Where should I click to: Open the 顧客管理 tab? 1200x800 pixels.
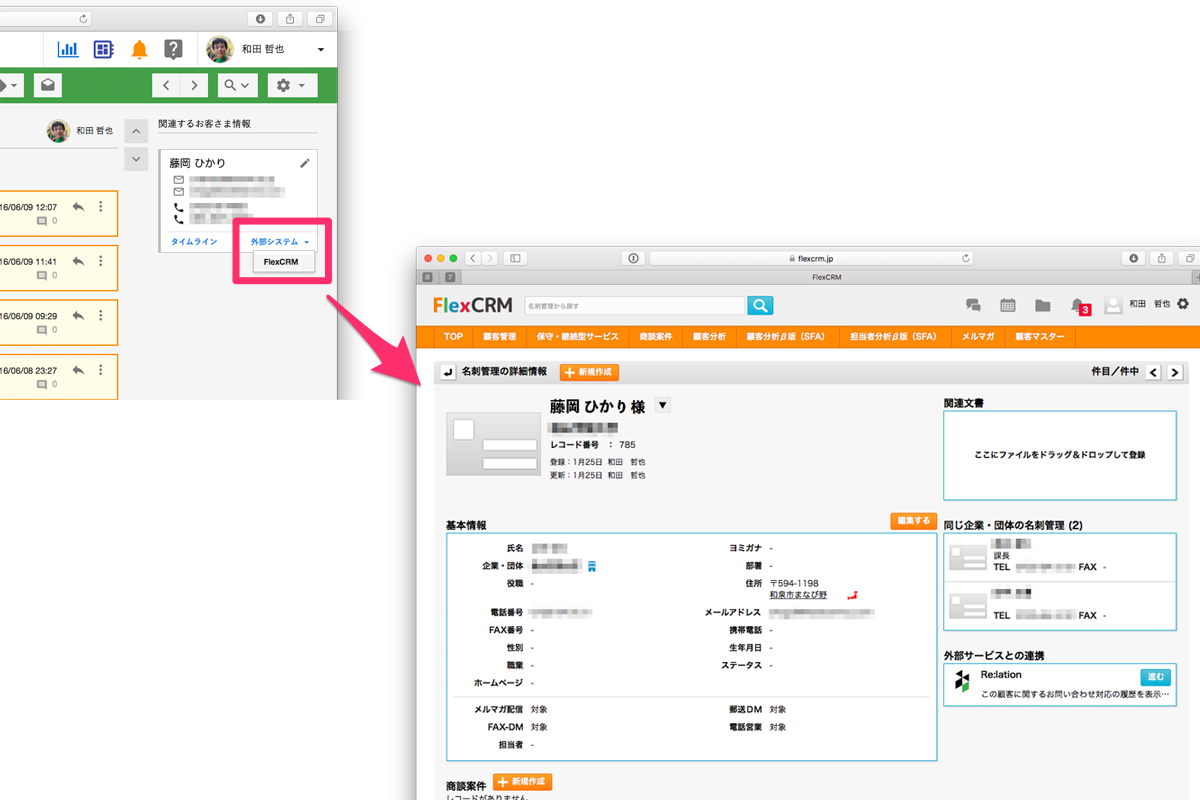point(499,337)
